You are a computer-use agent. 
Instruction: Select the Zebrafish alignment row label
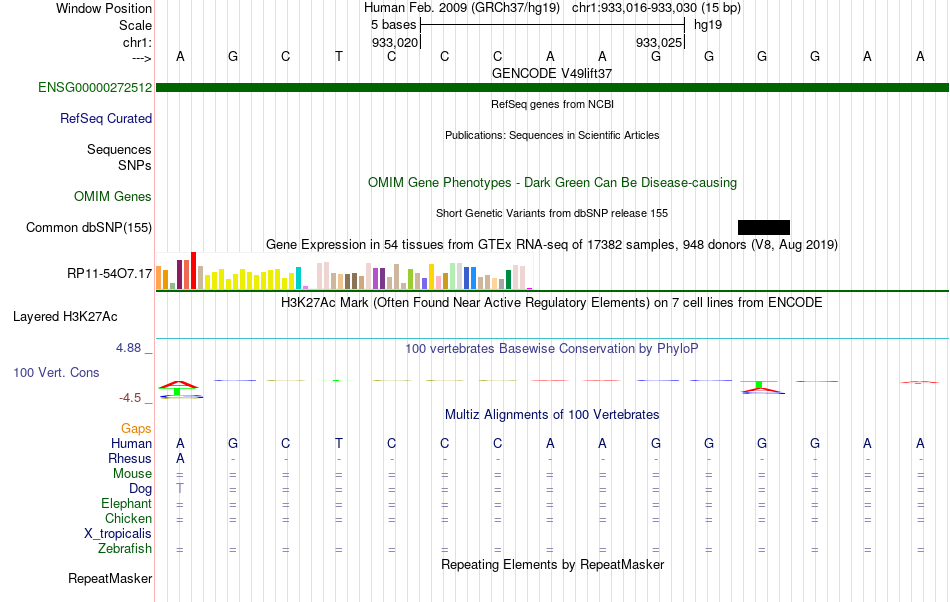(x=125, y=548)
